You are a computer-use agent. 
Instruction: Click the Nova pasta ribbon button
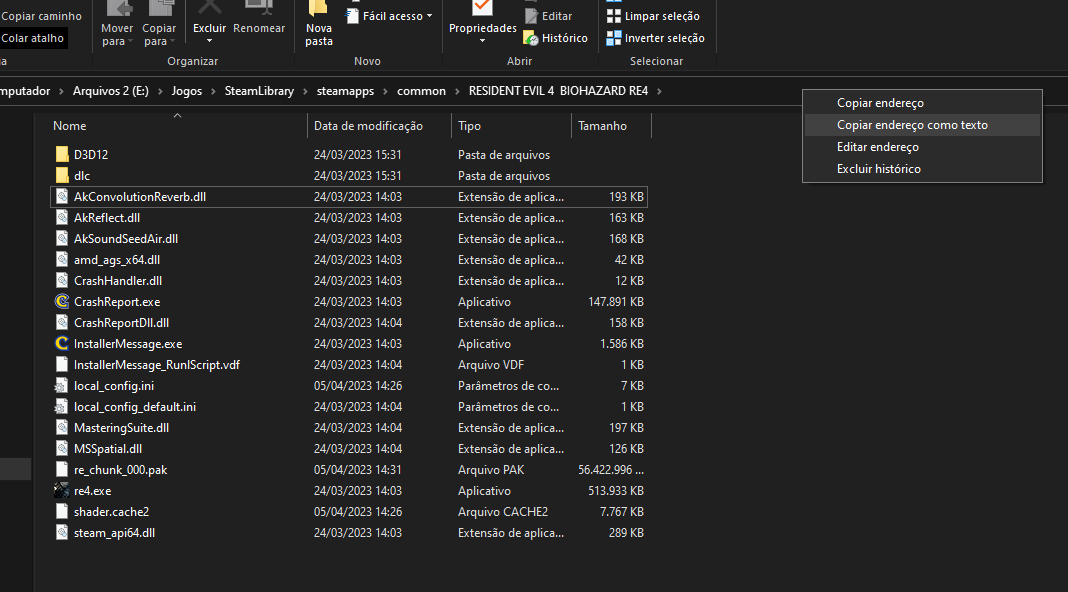pos(319,25)
